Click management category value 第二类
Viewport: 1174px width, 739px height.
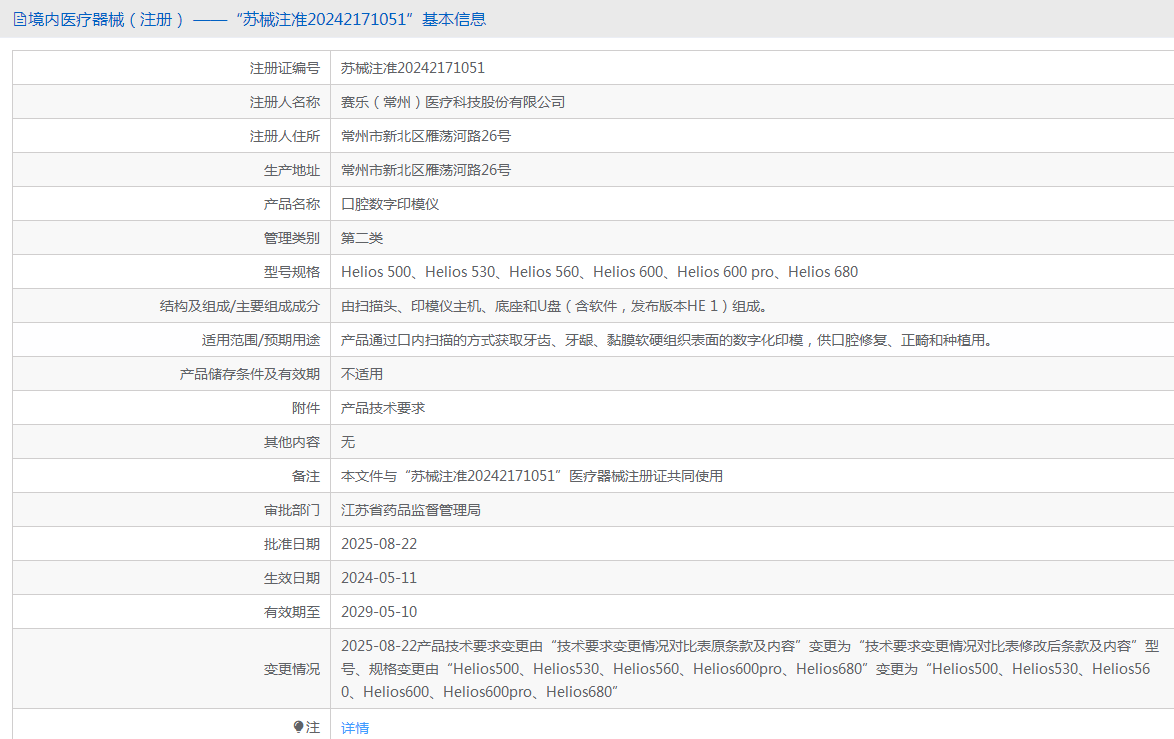[x=362, y=238]
